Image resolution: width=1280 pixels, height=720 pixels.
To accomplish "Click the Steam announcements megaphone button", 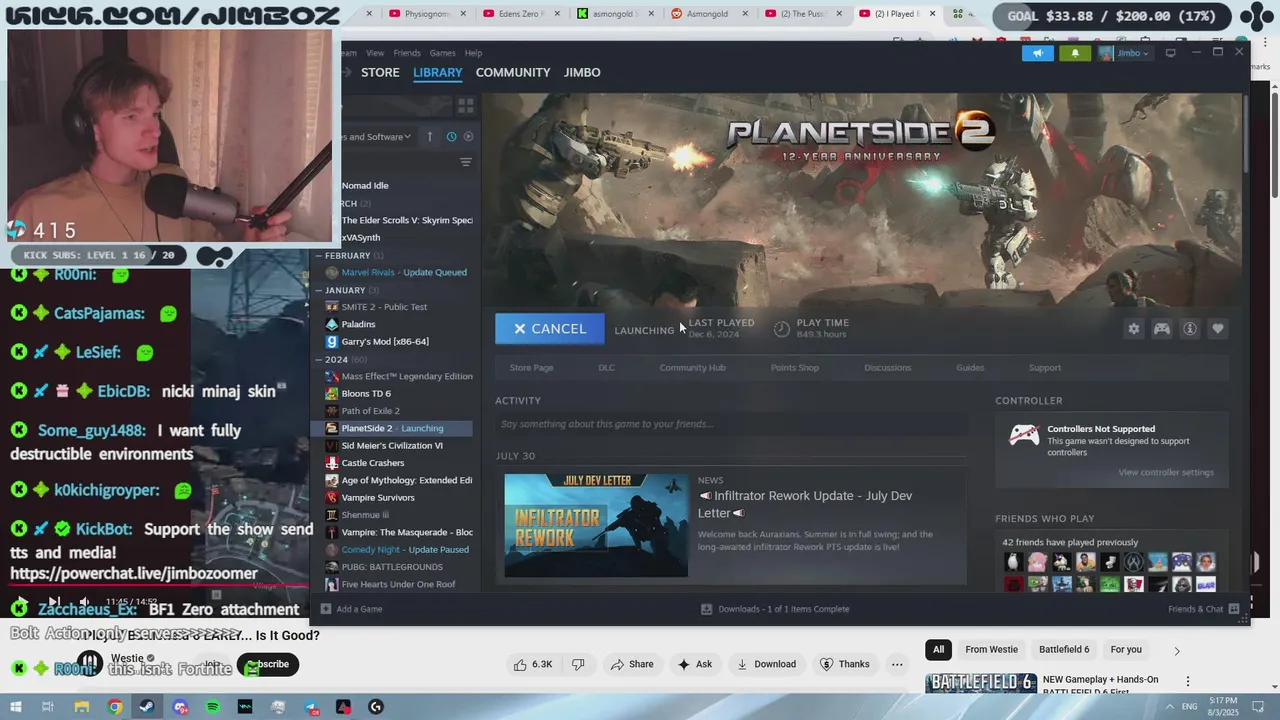I will [x=1038, y=53].
